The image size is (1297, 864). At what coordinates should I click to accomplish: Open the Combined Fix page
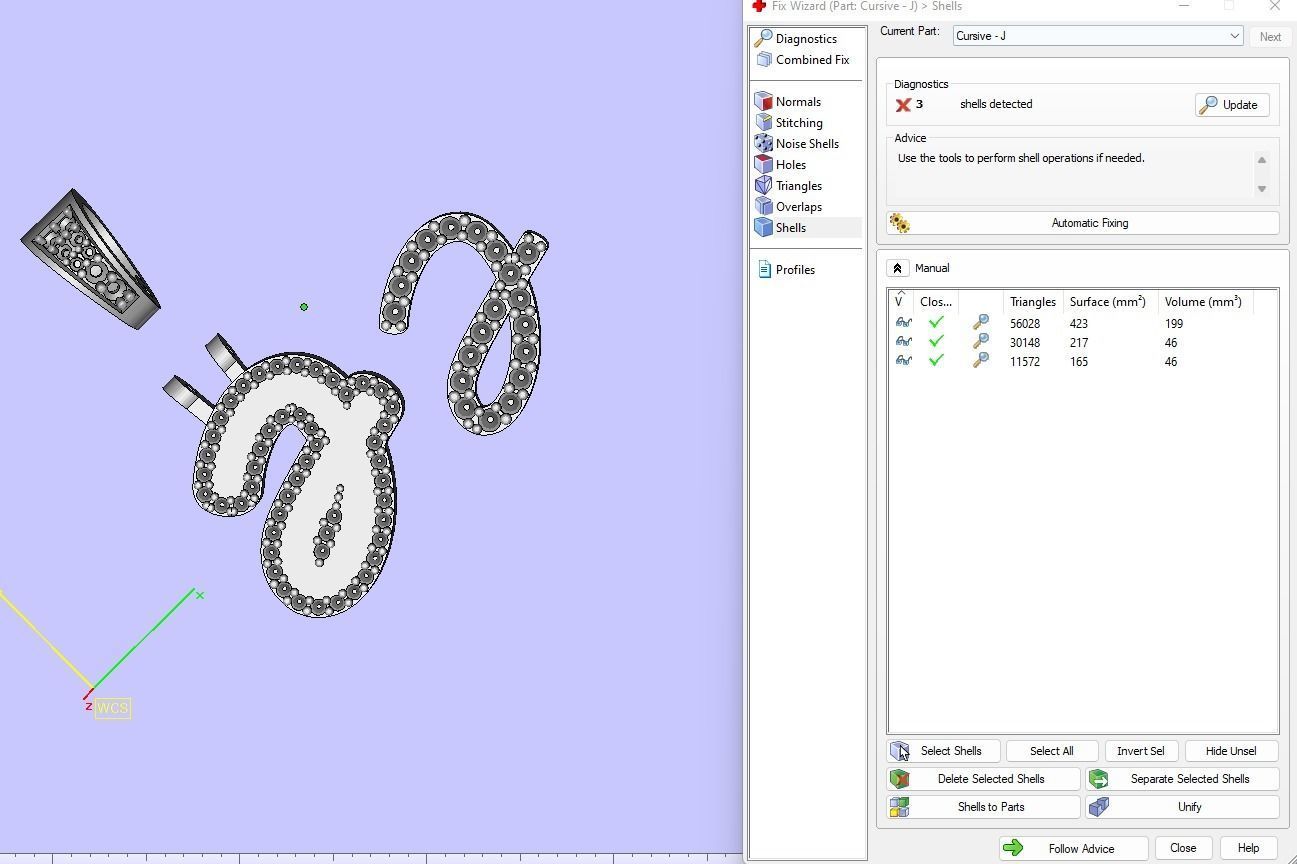click(812, 60)
